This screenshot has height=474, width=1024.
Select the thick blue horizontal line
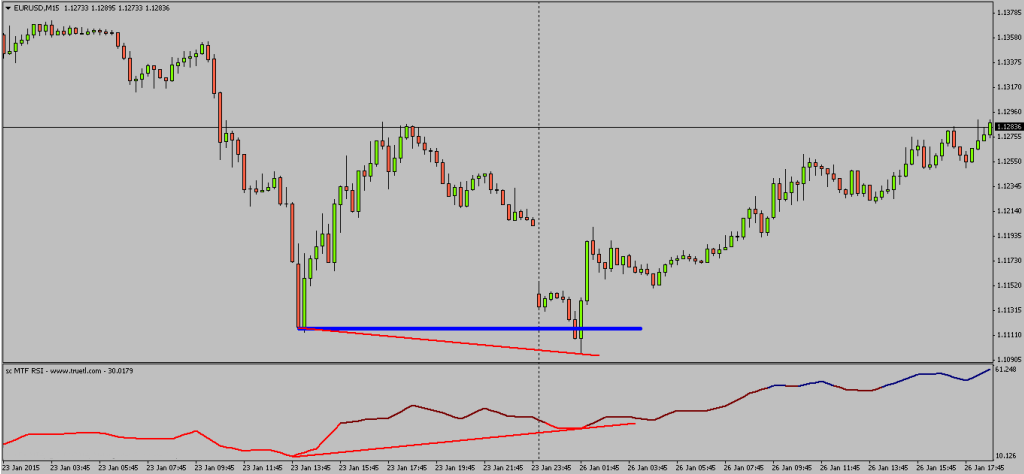coord(470,328)
